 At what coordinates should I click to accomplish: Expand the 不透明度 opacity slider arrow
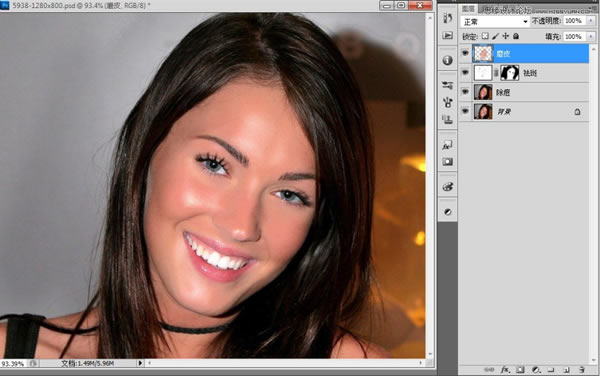591,21
